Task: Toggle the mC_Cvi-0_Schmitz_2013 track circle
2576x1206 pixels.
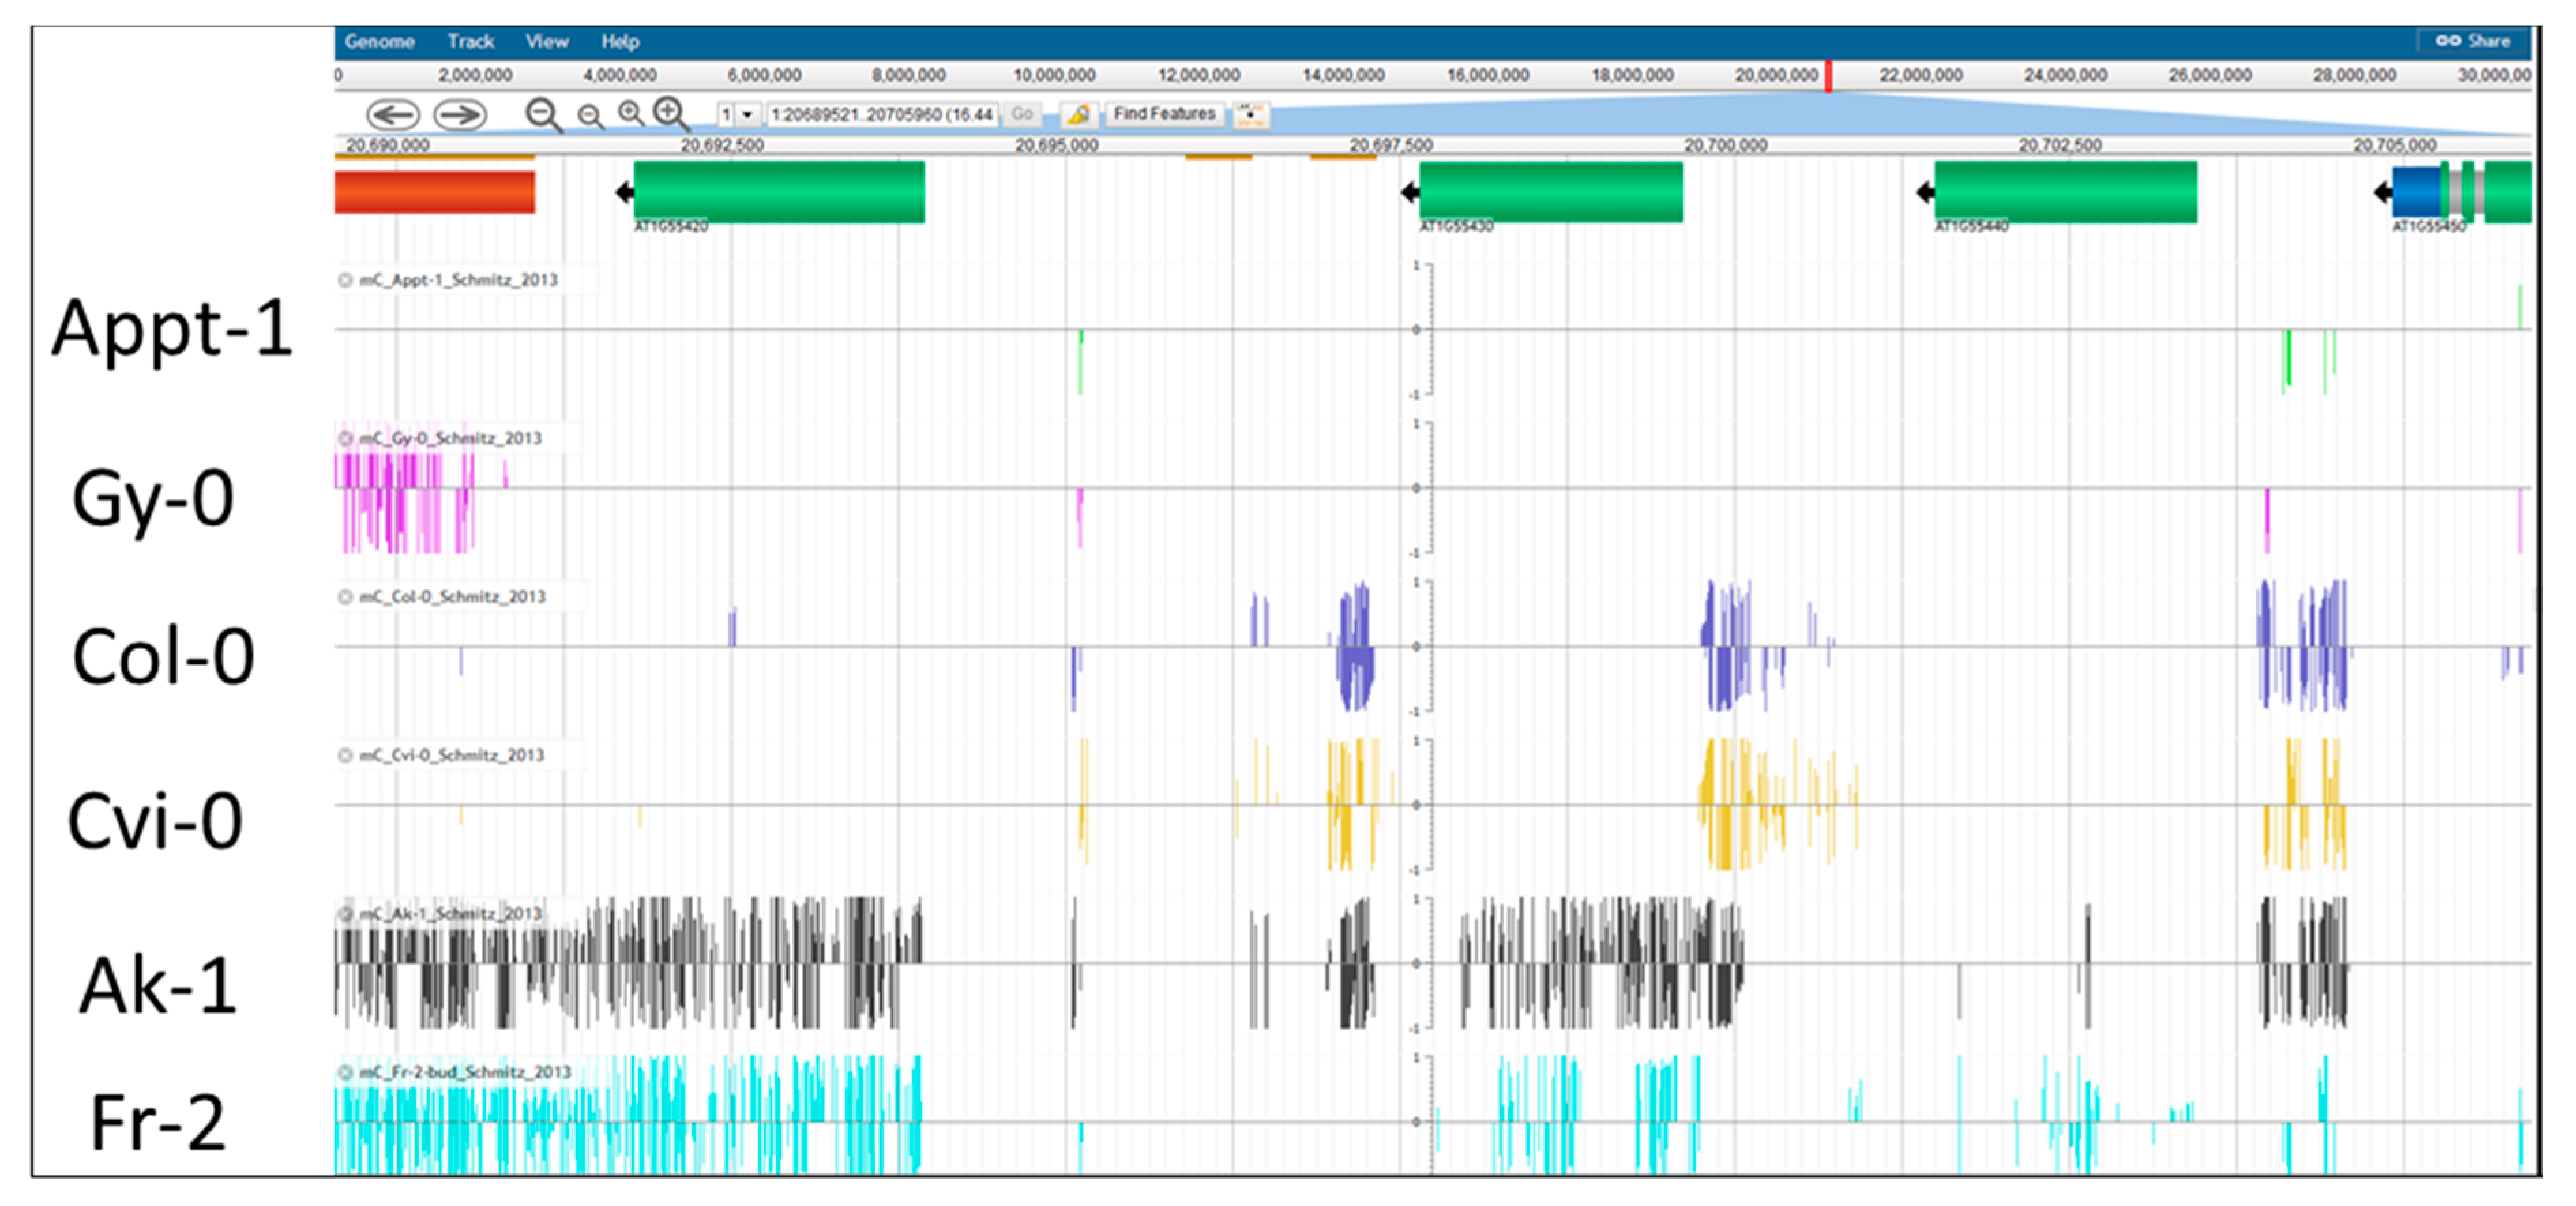Action: pyautogui.click(x=345, y=755)
